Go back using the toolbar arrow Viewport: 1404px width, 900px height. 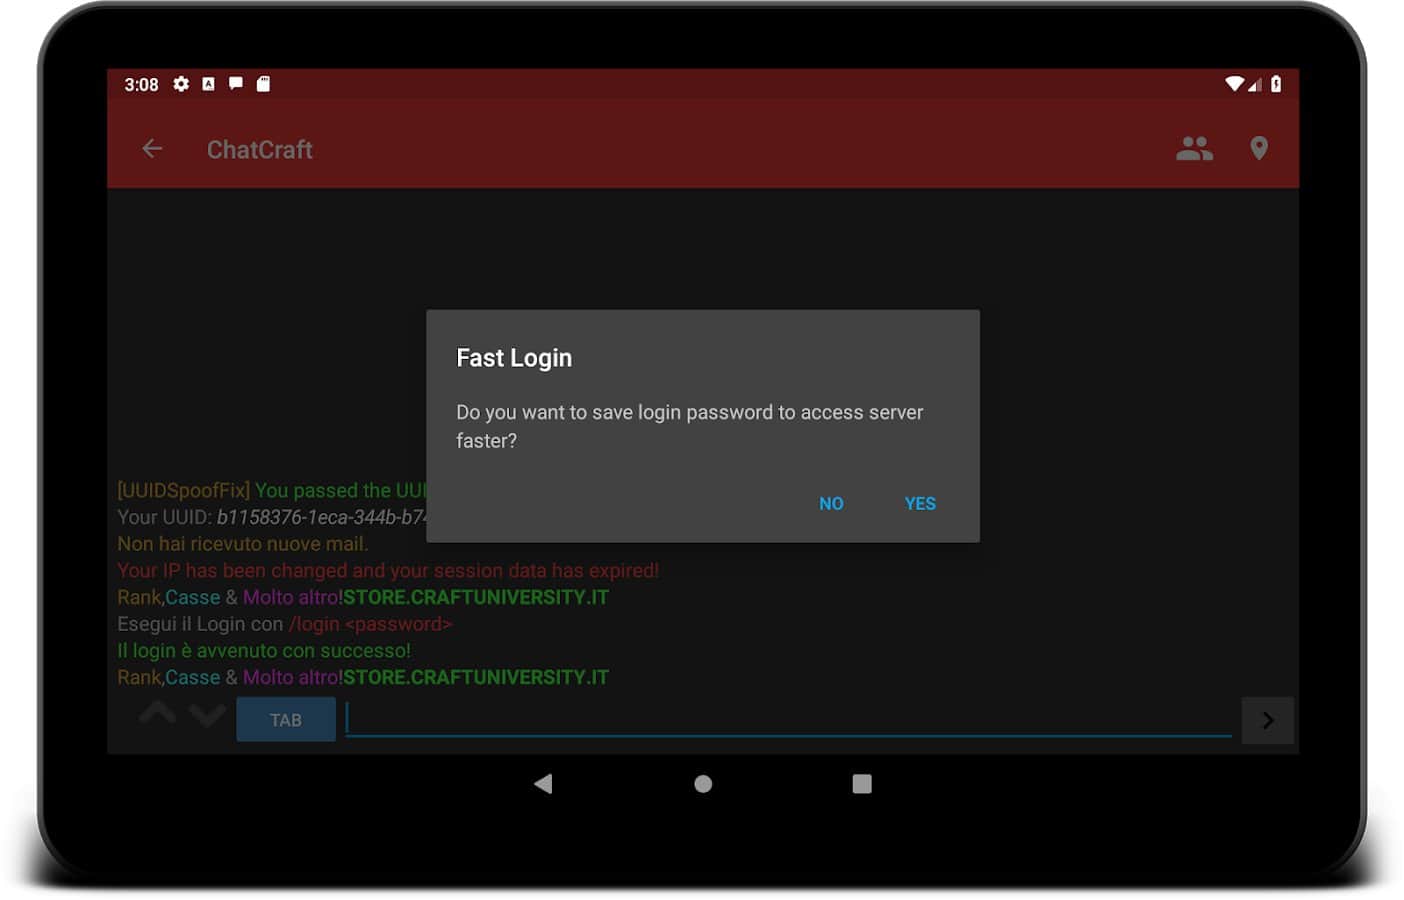tap(152, 149)
